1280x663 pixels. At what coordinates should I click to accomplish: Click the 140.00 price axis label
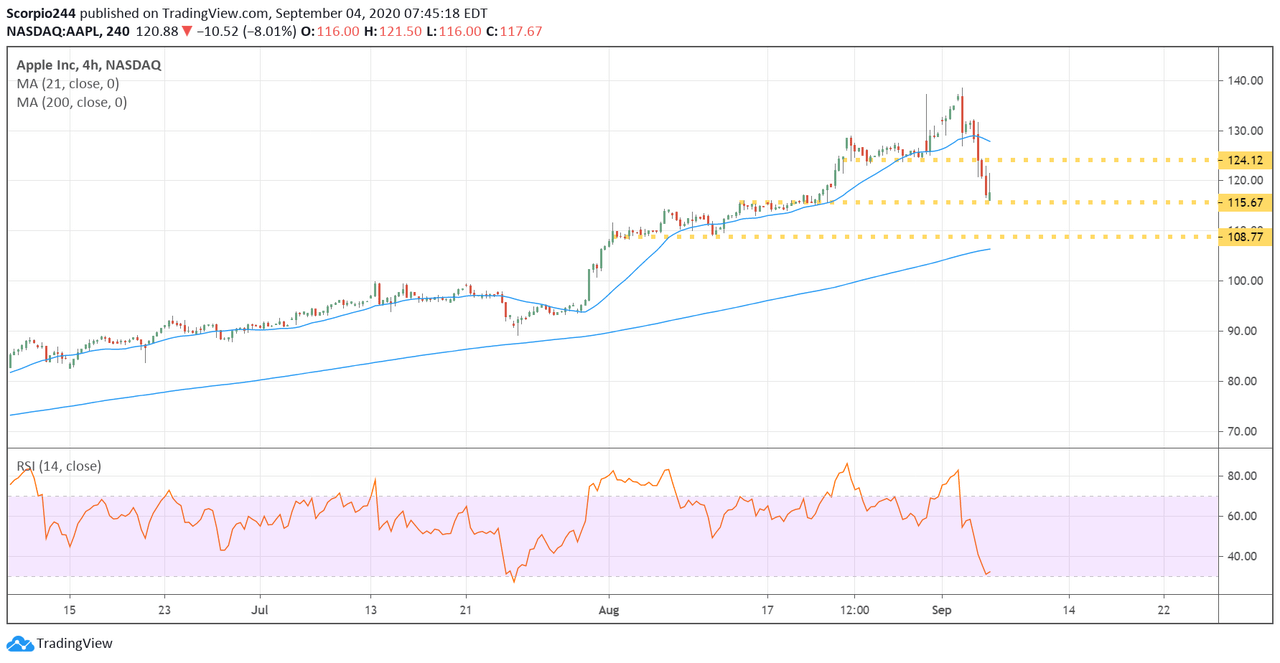coord(1245,81)
